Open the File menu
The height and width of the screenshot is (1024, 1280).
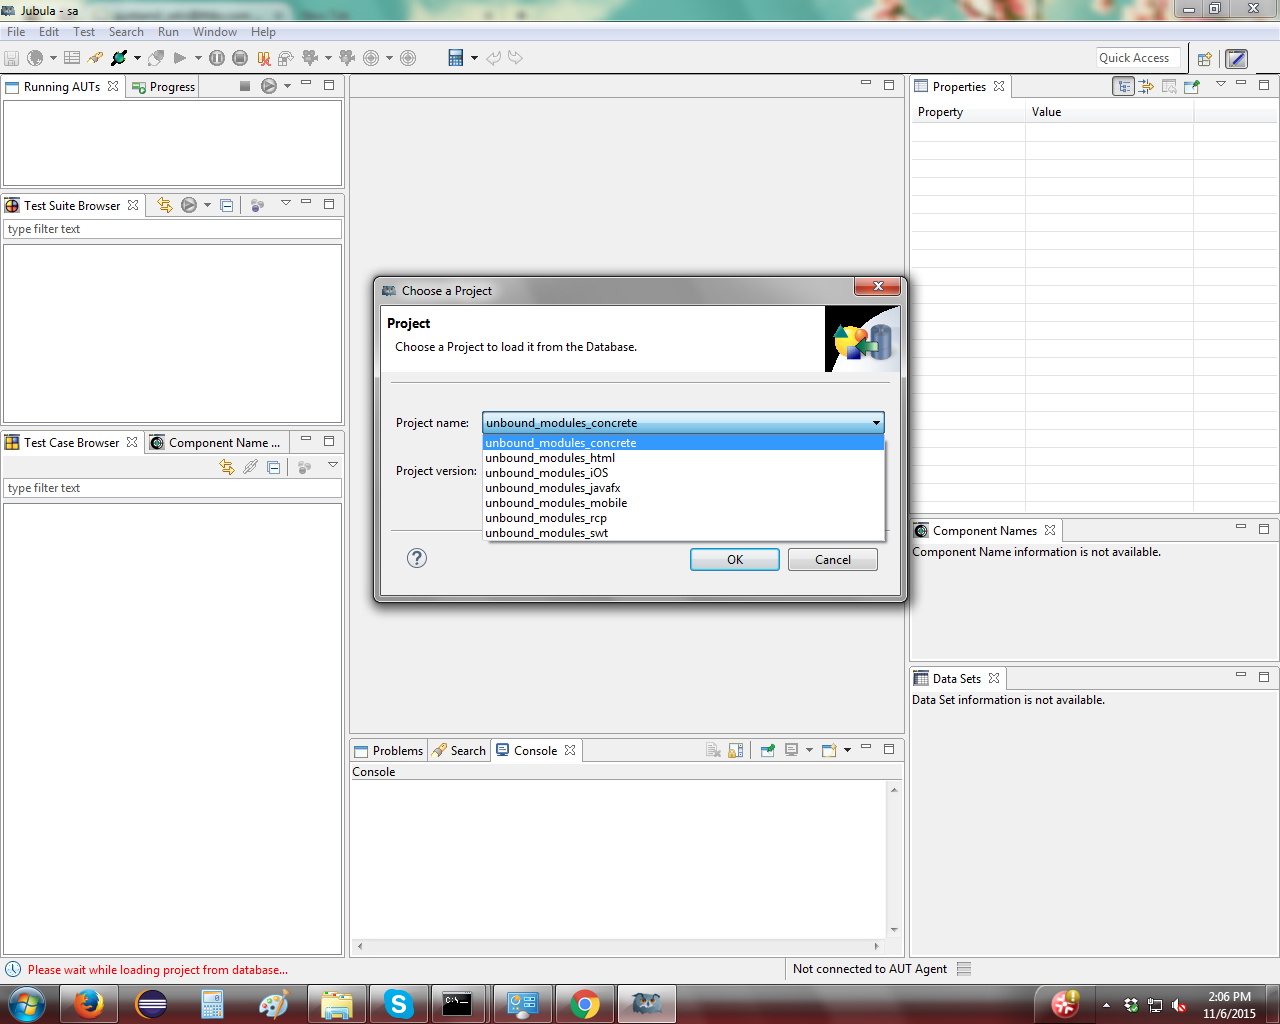click(x=16, y=32)
